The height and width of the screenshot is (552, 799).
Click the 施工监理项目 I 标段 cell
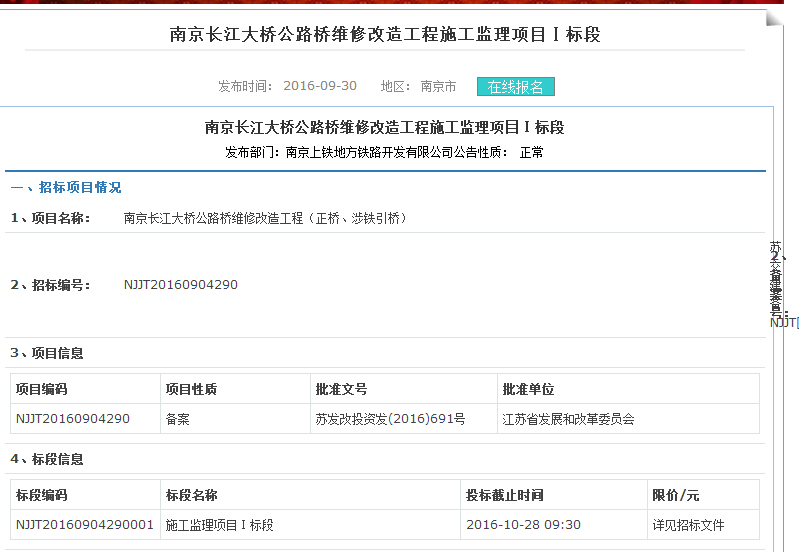click(219, 525)
